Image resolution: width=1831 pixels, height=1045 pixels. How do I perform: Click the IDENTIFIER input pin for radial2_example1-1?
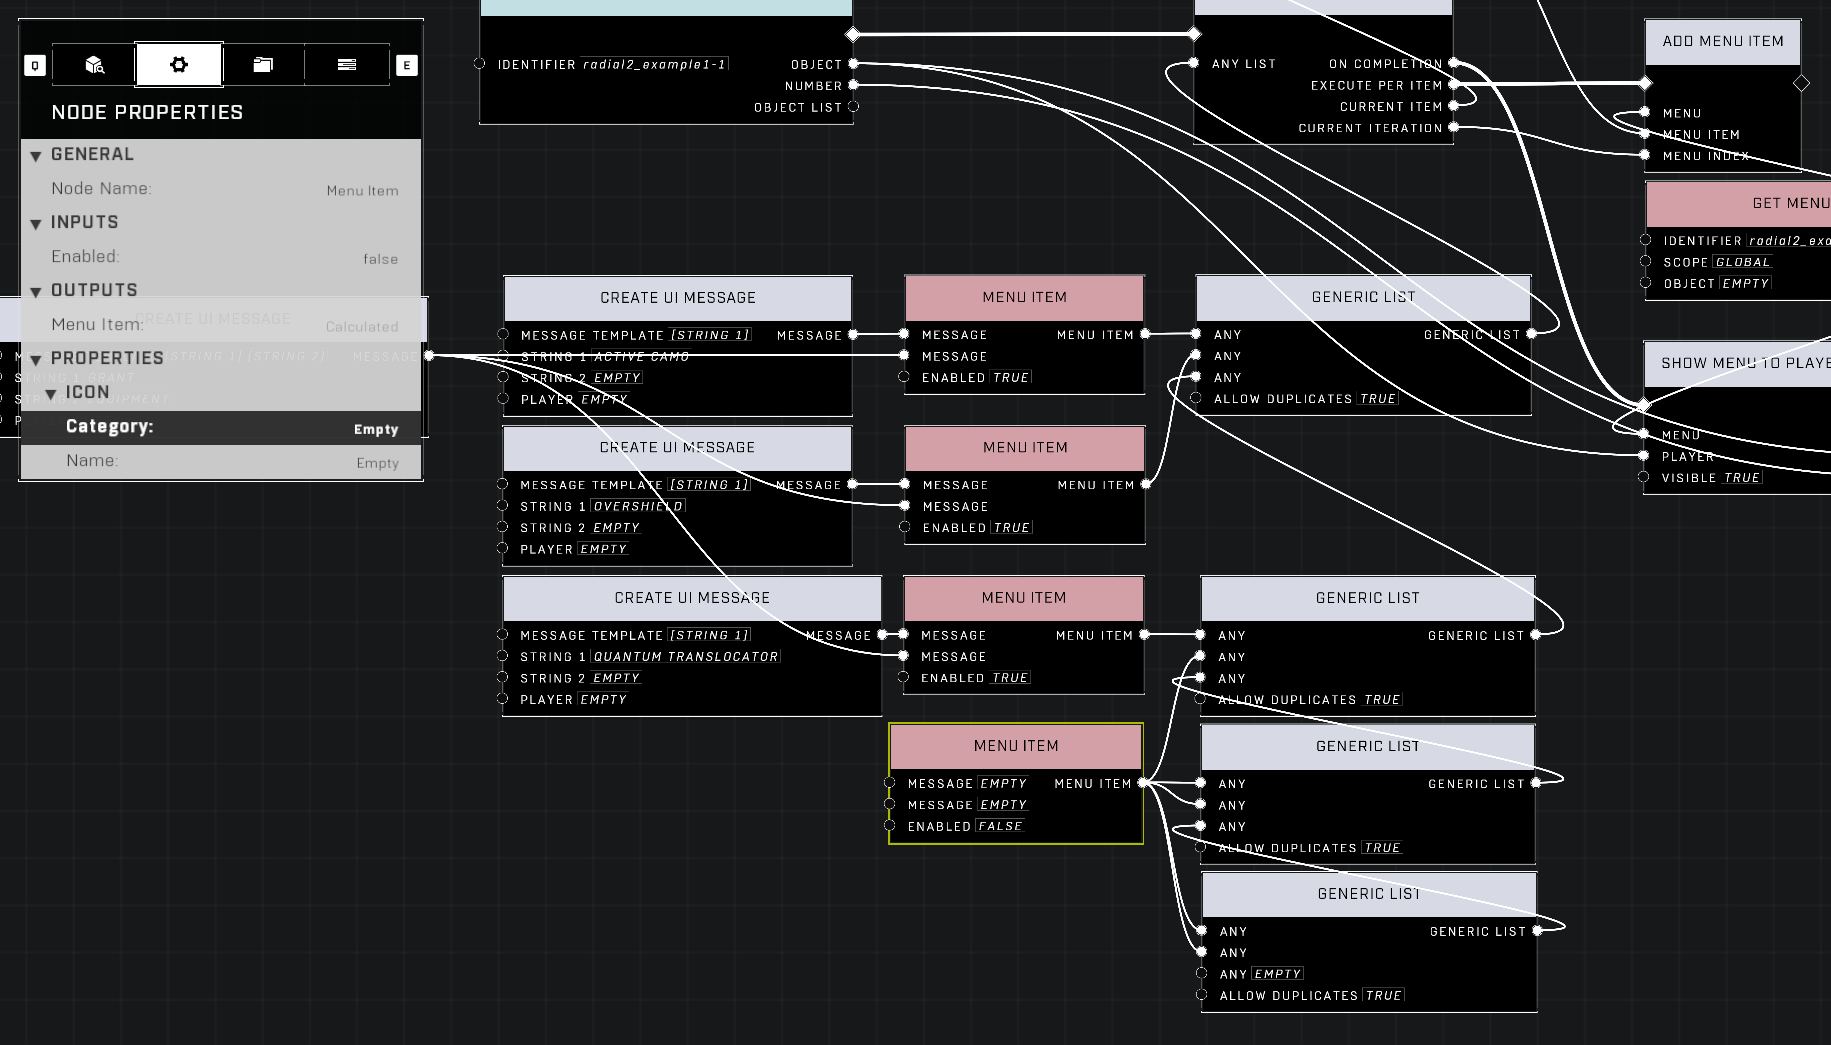480,64
